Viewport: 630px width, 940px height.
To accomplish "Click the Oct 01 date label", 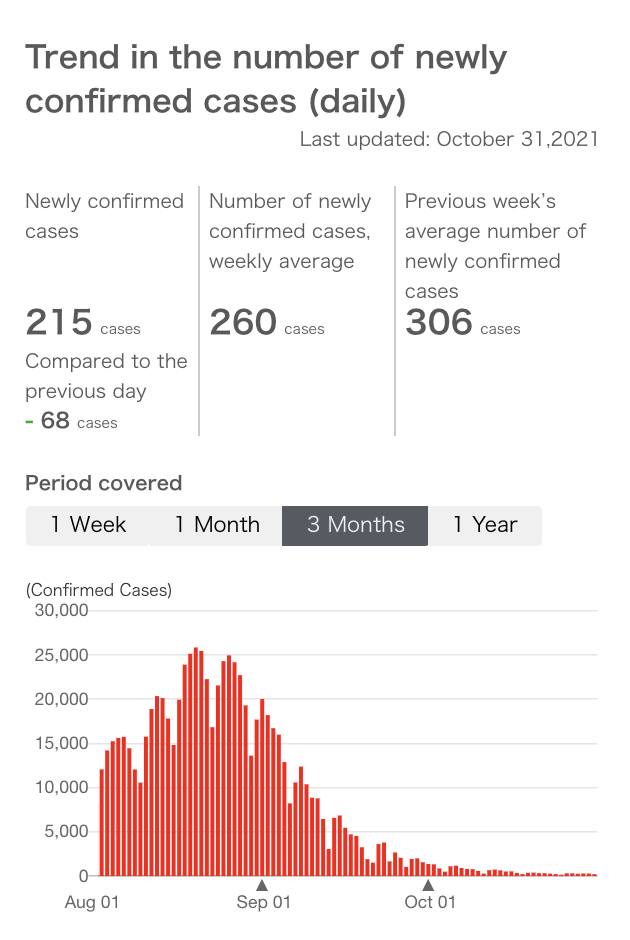I will pos(430,902).
